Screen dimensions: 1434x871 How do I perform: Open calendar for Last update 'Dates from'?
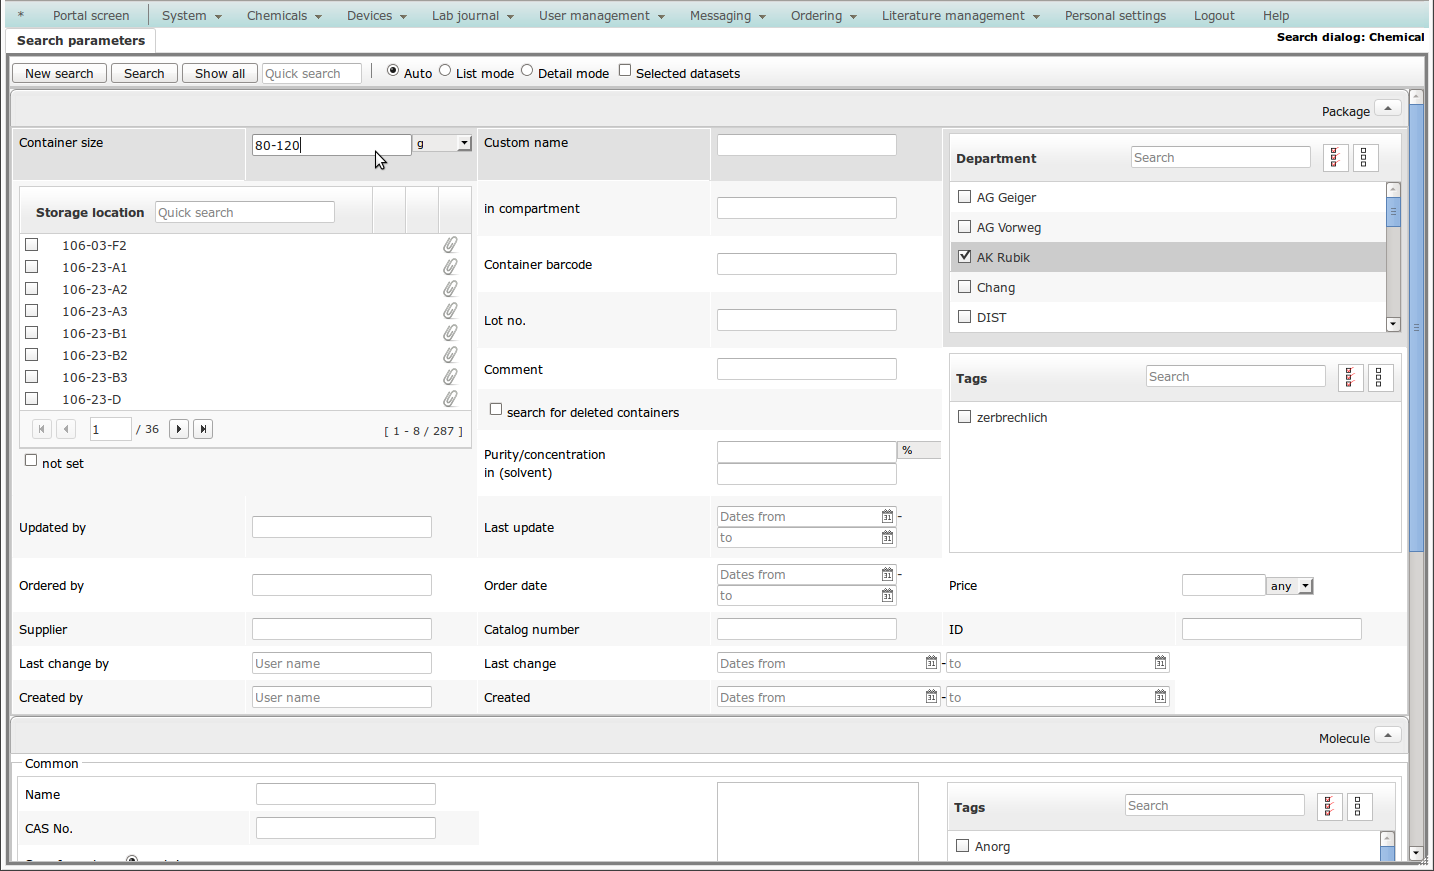coord(887,517)
